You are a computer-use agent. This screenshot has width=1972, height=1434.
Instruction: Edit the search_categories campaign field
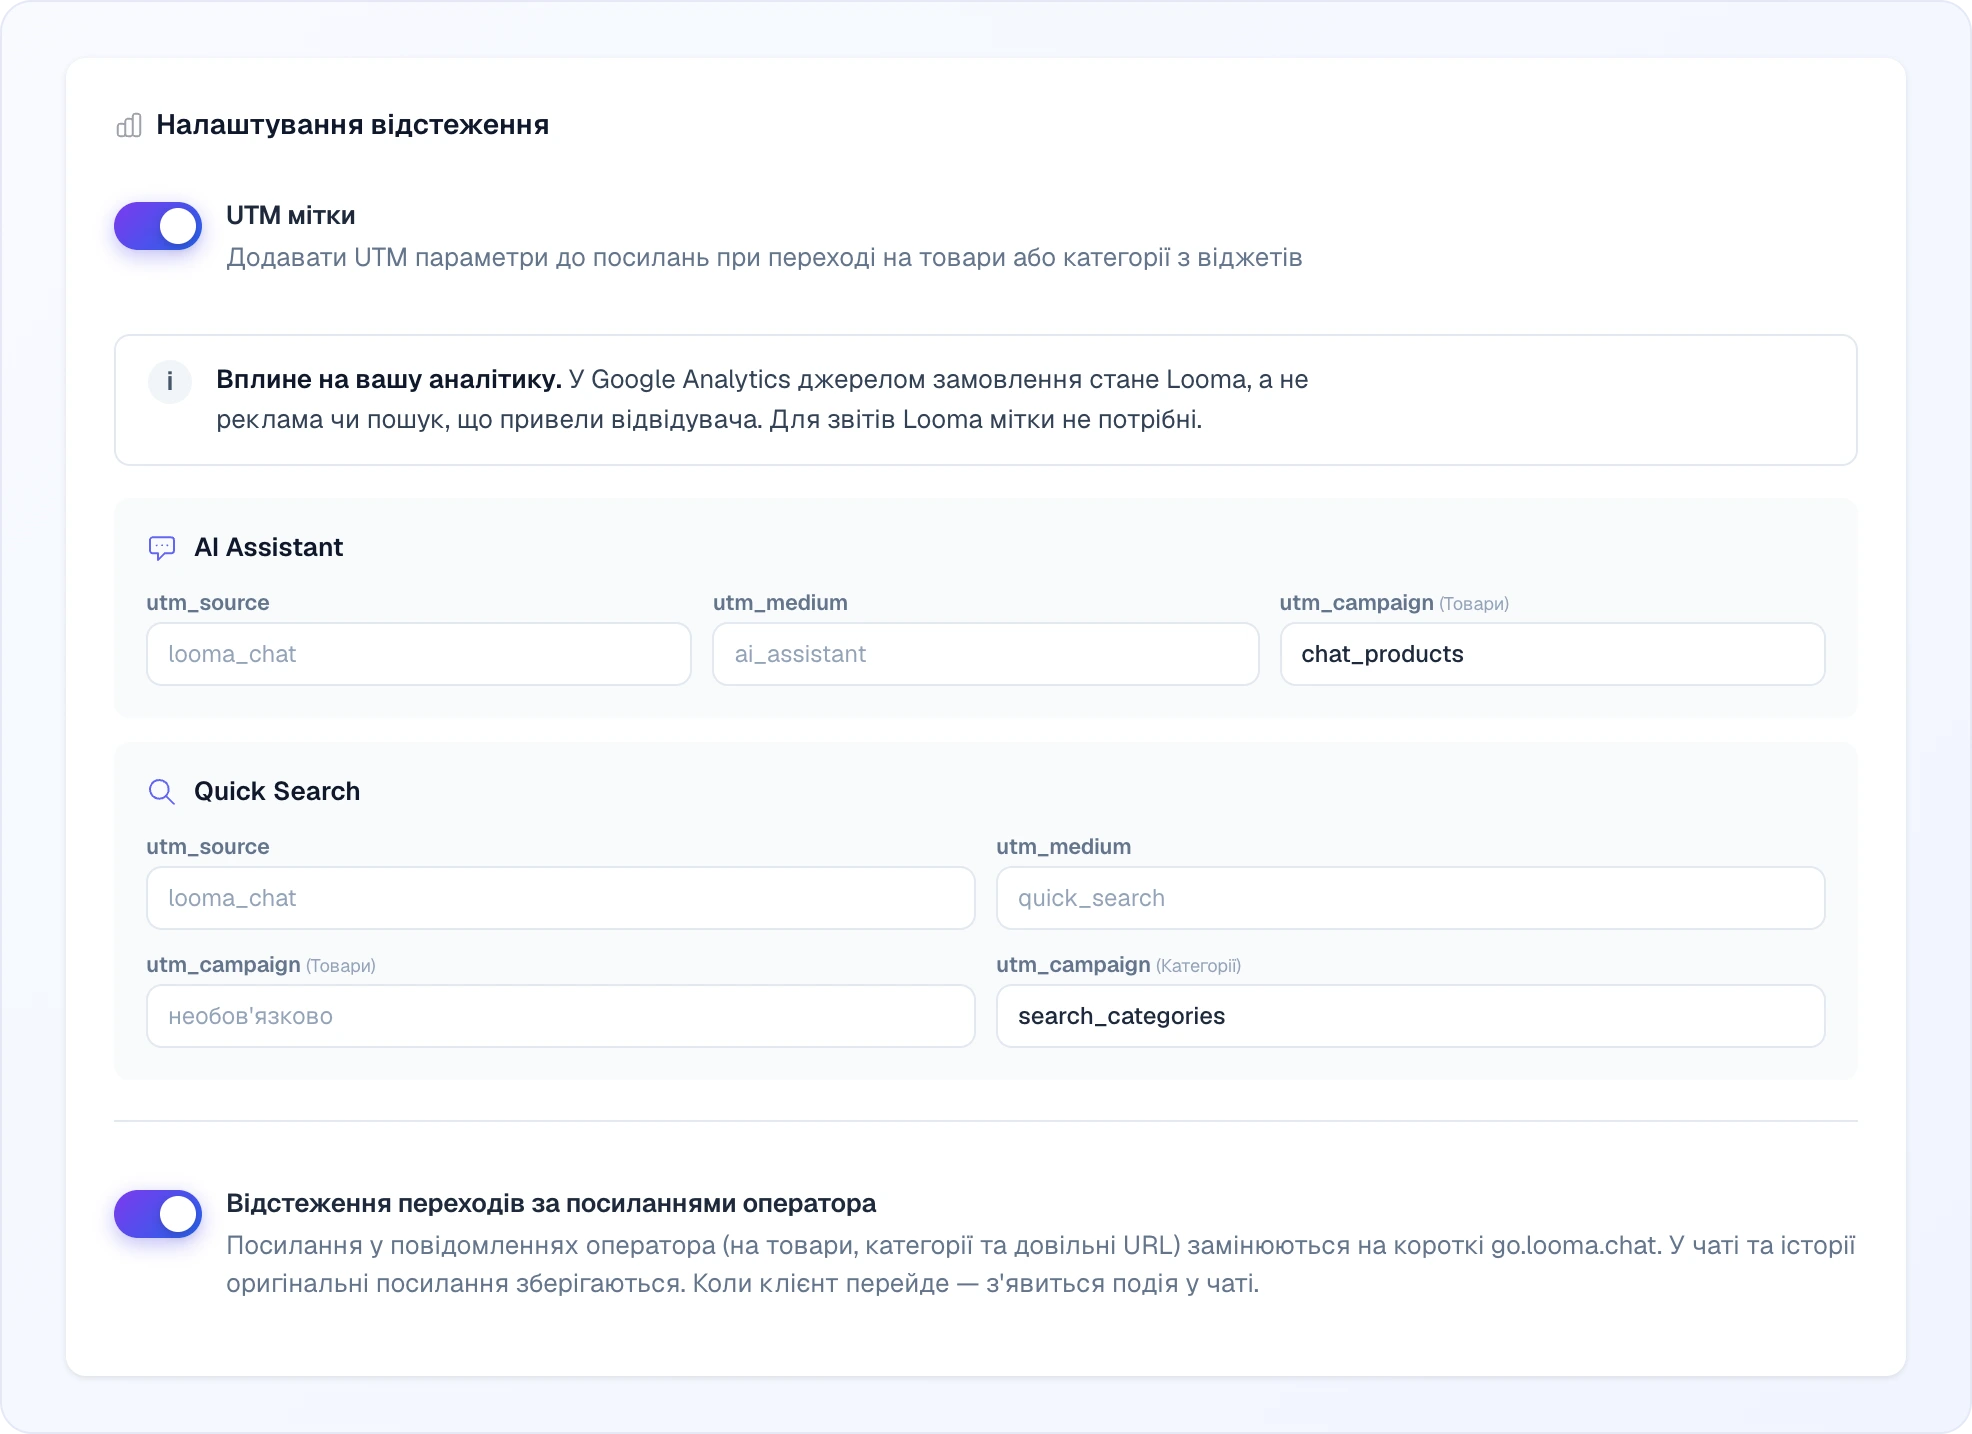pyautogui.click(x=1410, y=1016)
